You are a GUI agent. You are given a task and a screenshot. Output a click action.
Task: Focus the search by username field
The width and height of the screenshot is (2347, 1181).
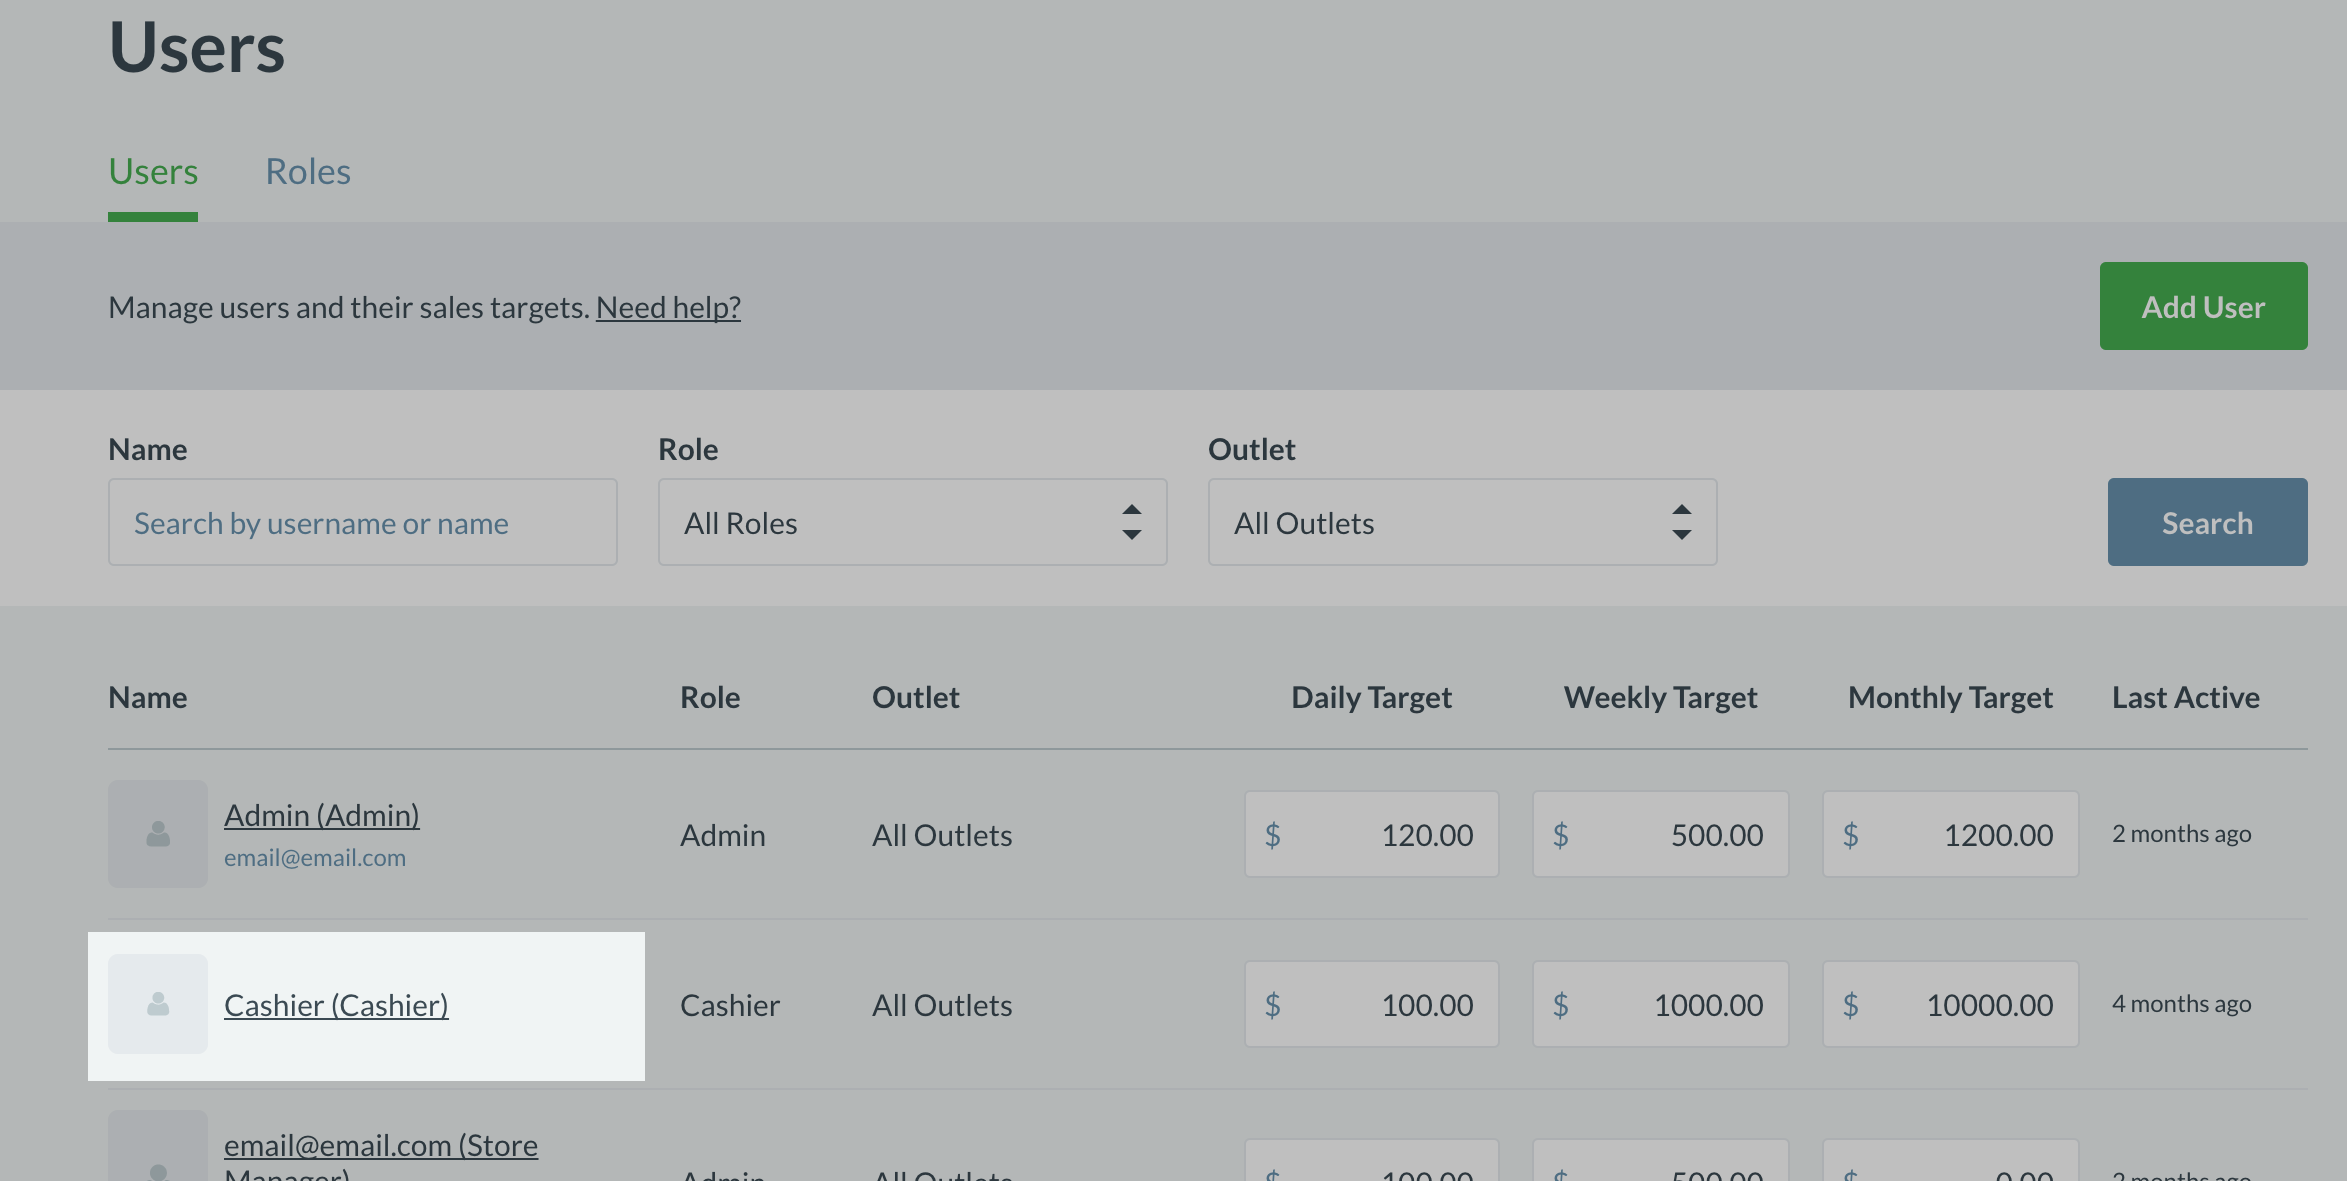(x=362, y=522)
